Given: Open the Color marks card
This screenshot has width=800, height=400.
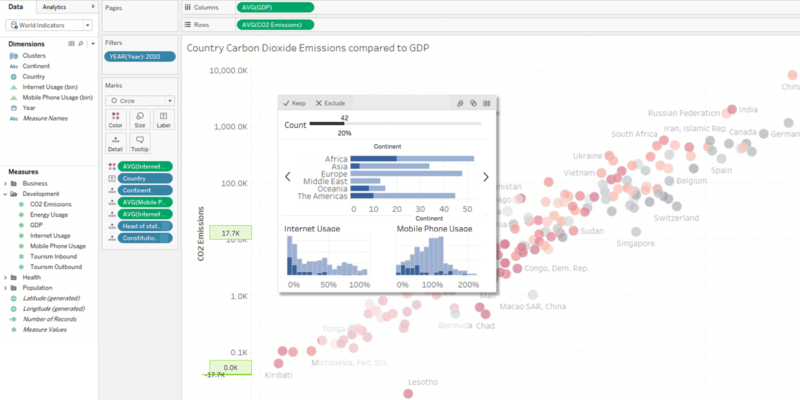Looking at the screenshot, I should coord(115,119).
